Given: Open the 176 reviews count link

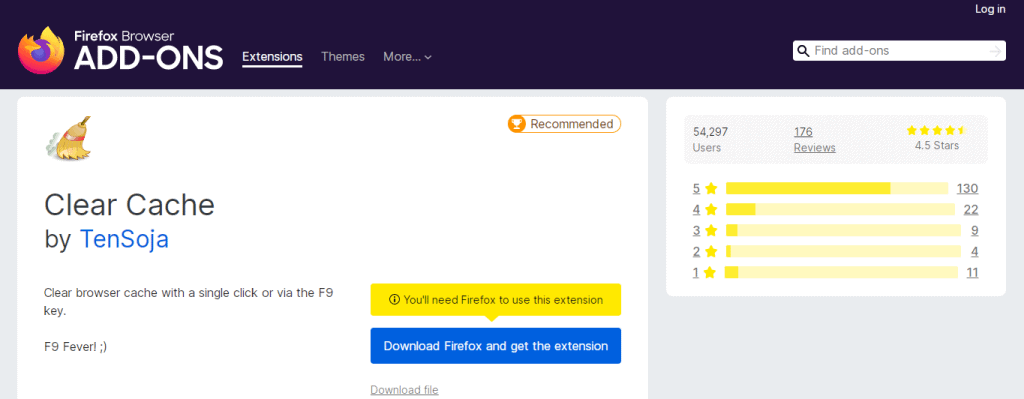Looking at the screenshot, I should 803,132.
